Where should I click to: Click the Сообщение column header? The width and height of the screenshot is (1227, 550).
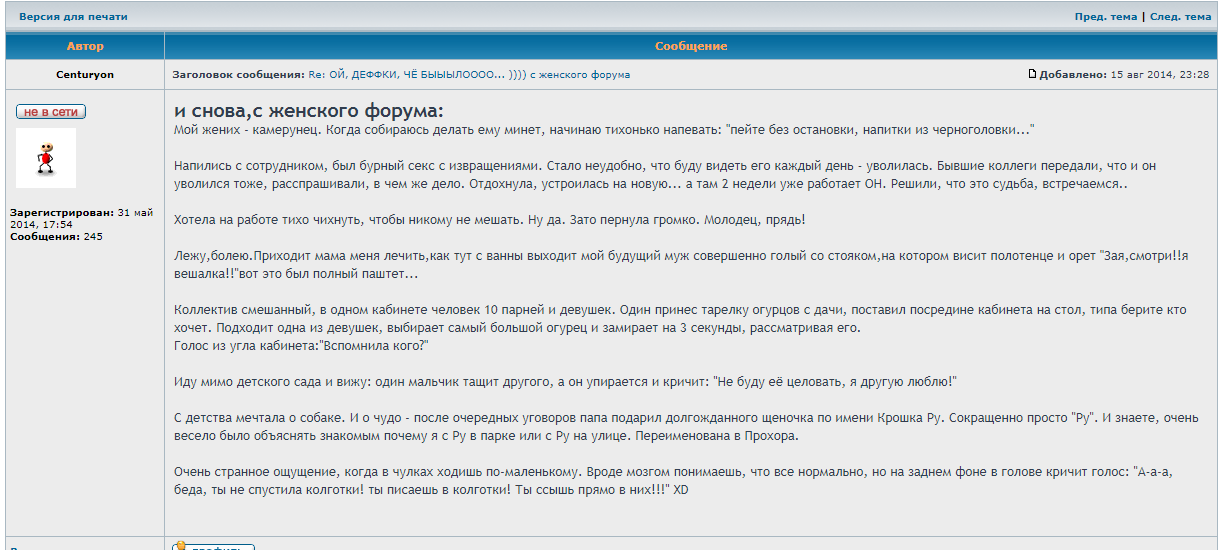point(691,47)
